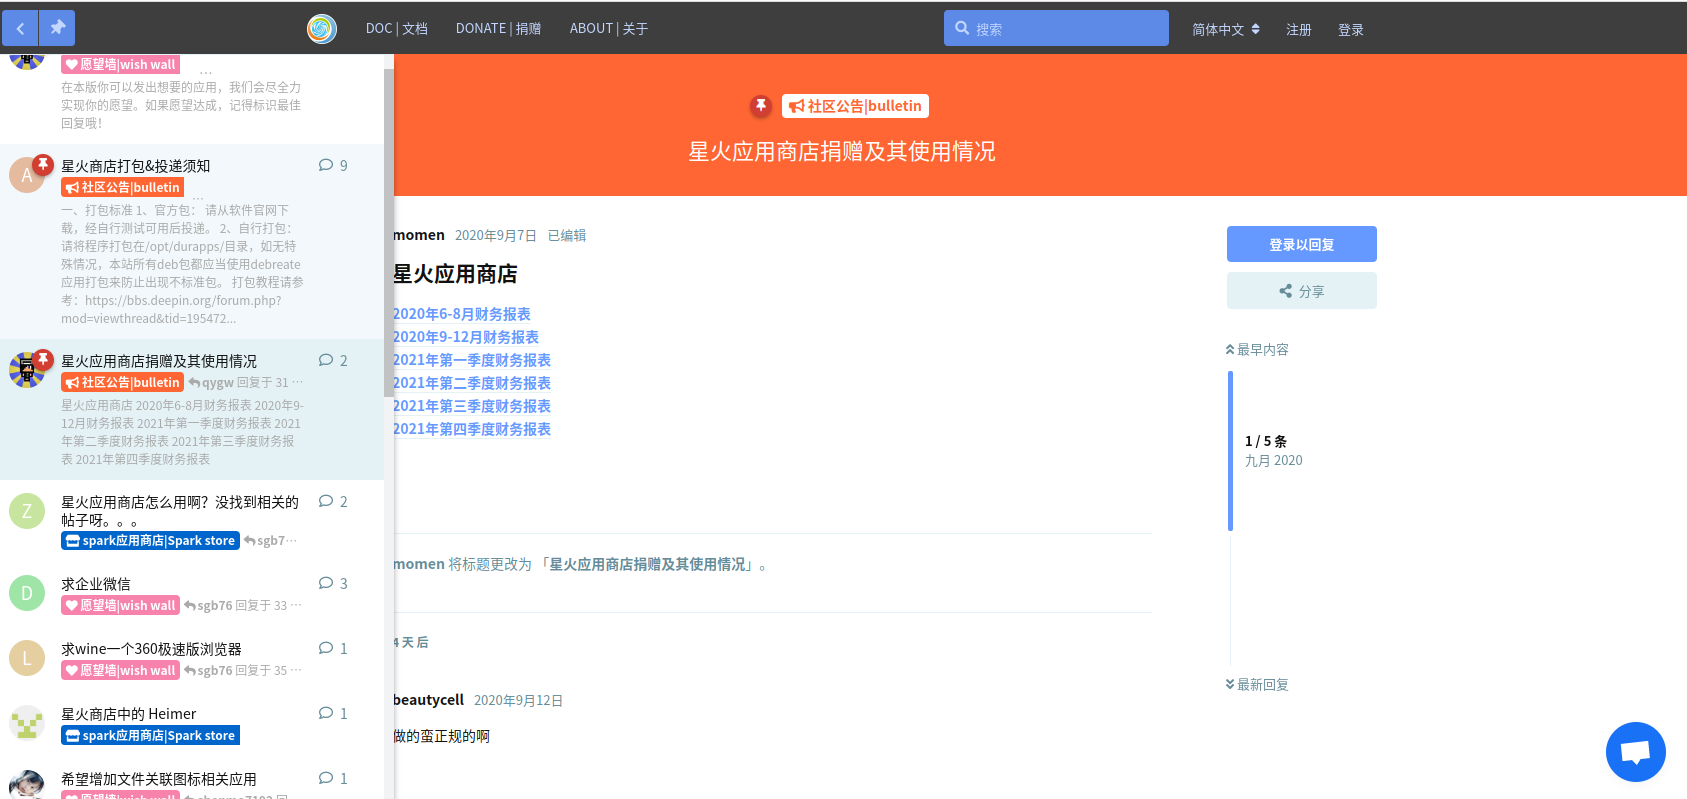Click reply count icon on 星火应用商店捐赠及其使用情况
The width and height of the screenshot is (1687, 799).
click(333, 361)
